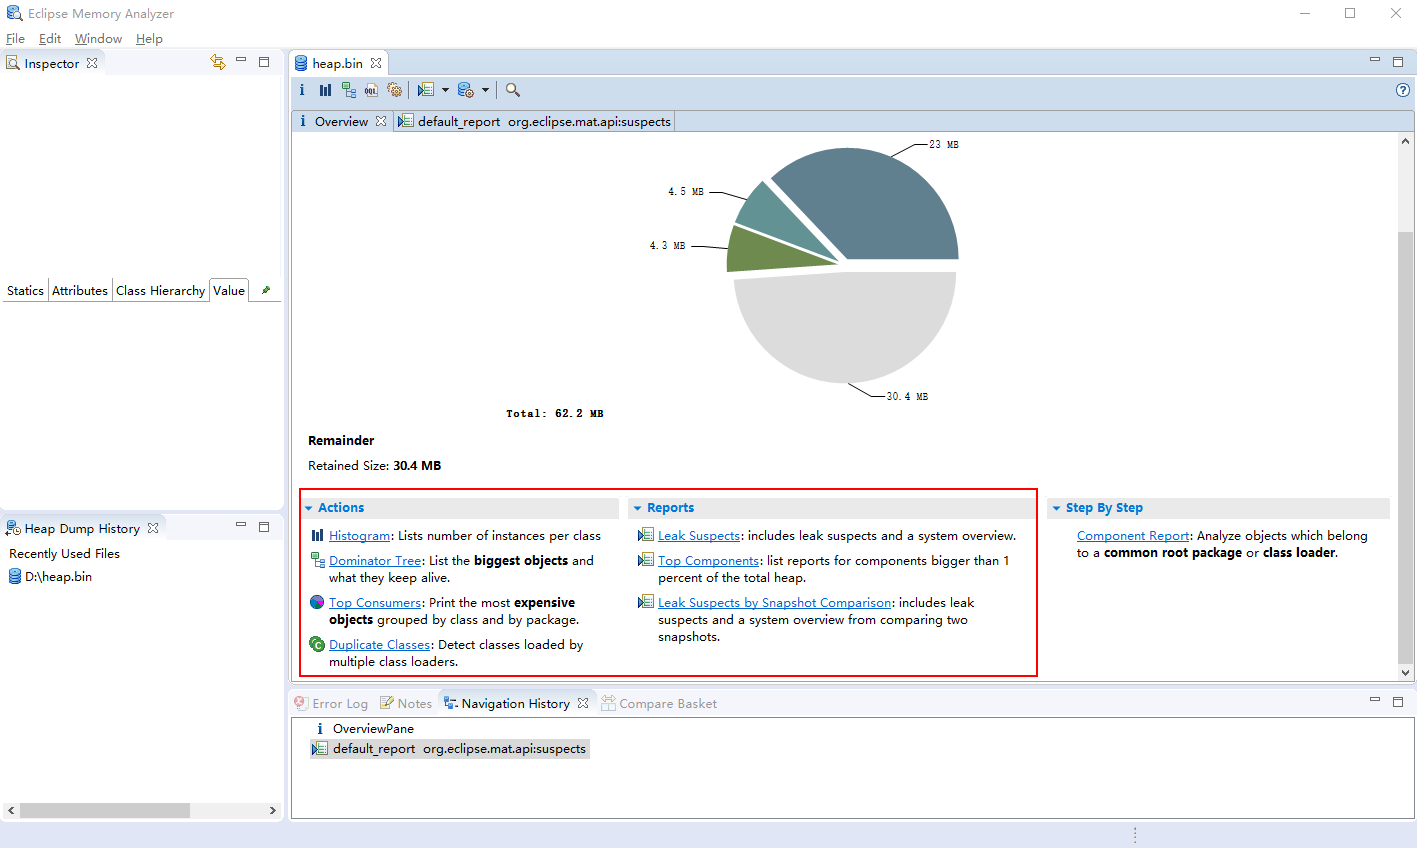1417x848 pixels.
Task: Open help question mark icon
Action: (x=1402, y=90)
